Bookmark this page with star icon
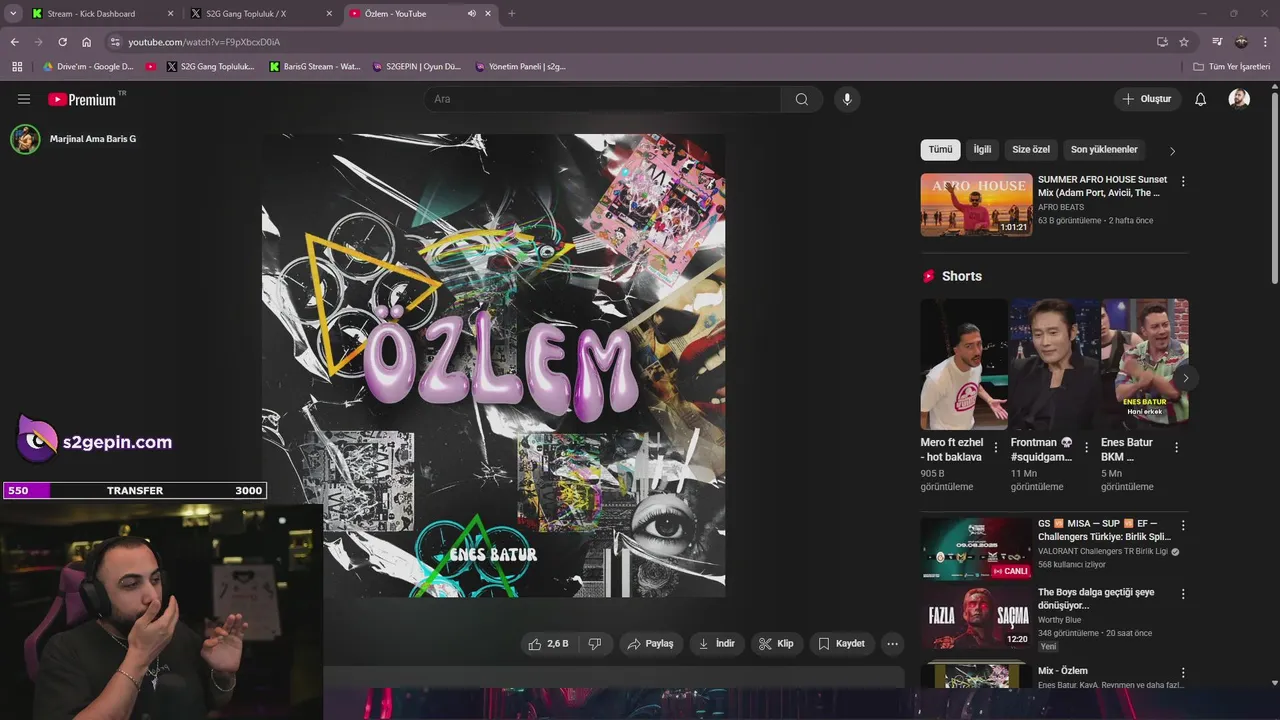This screenshot has width=1280, height=720. click(x=1184, y=42)
